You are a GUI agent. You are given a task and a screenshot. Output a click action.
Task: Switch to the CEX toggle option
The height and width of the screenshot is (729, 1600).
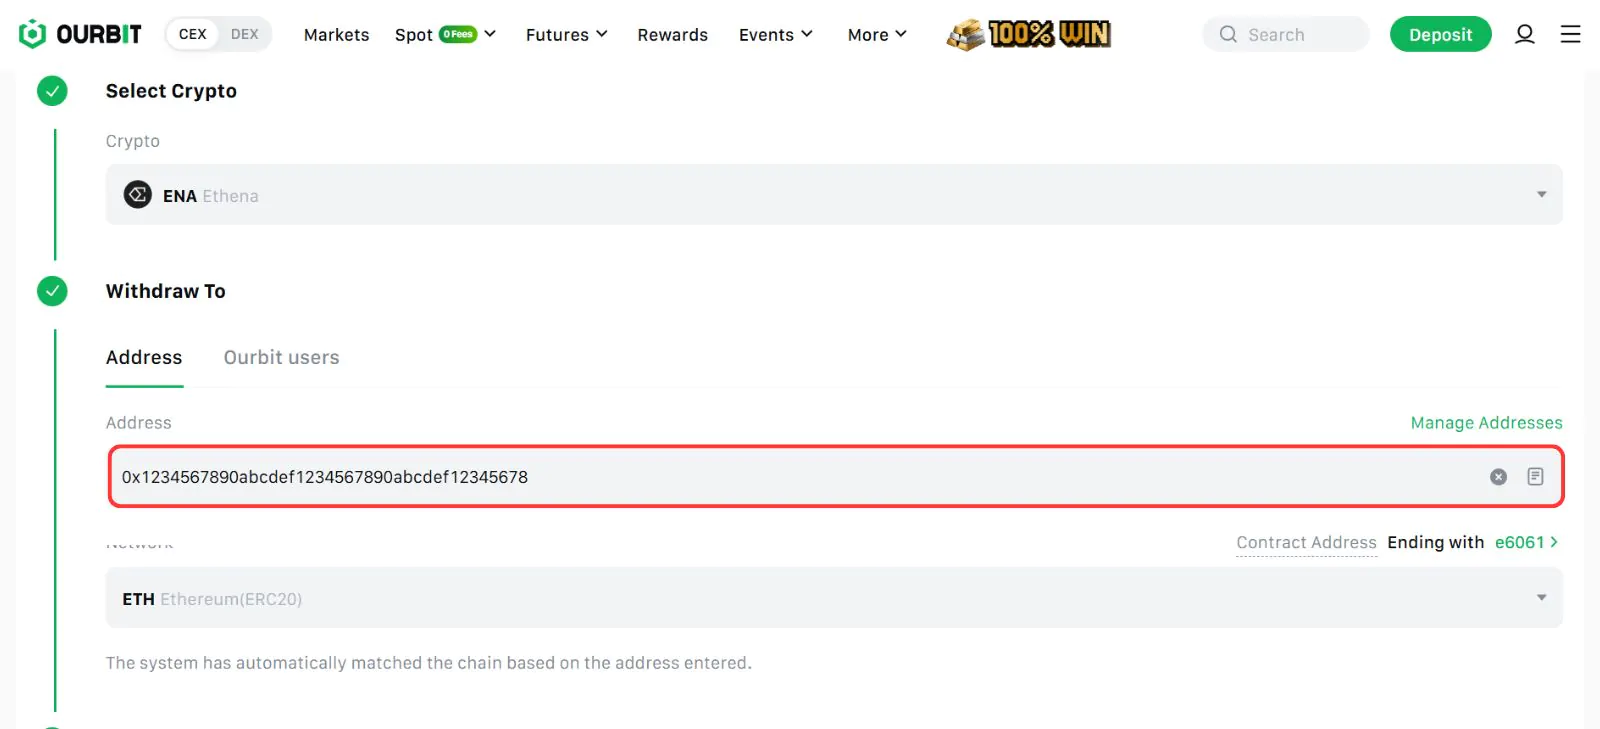click(193, 34)
